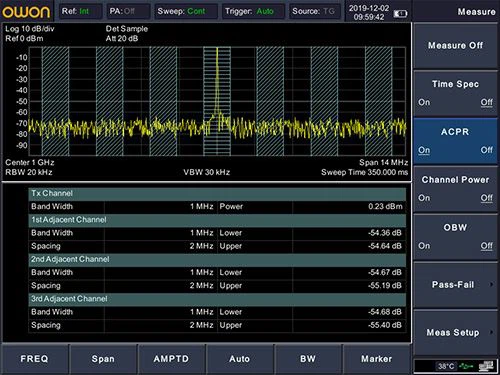This screenshot has height=375, width=500.
Task: Click the Center 1 GHz readout
Action: point(30,162)
